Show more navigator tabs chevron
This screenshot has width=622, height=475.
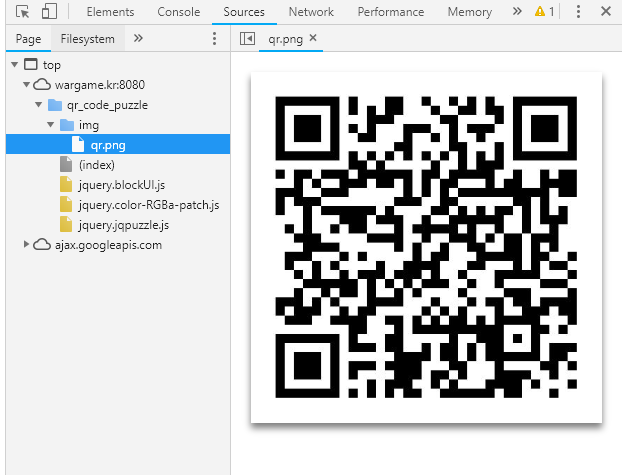point(138,38)
